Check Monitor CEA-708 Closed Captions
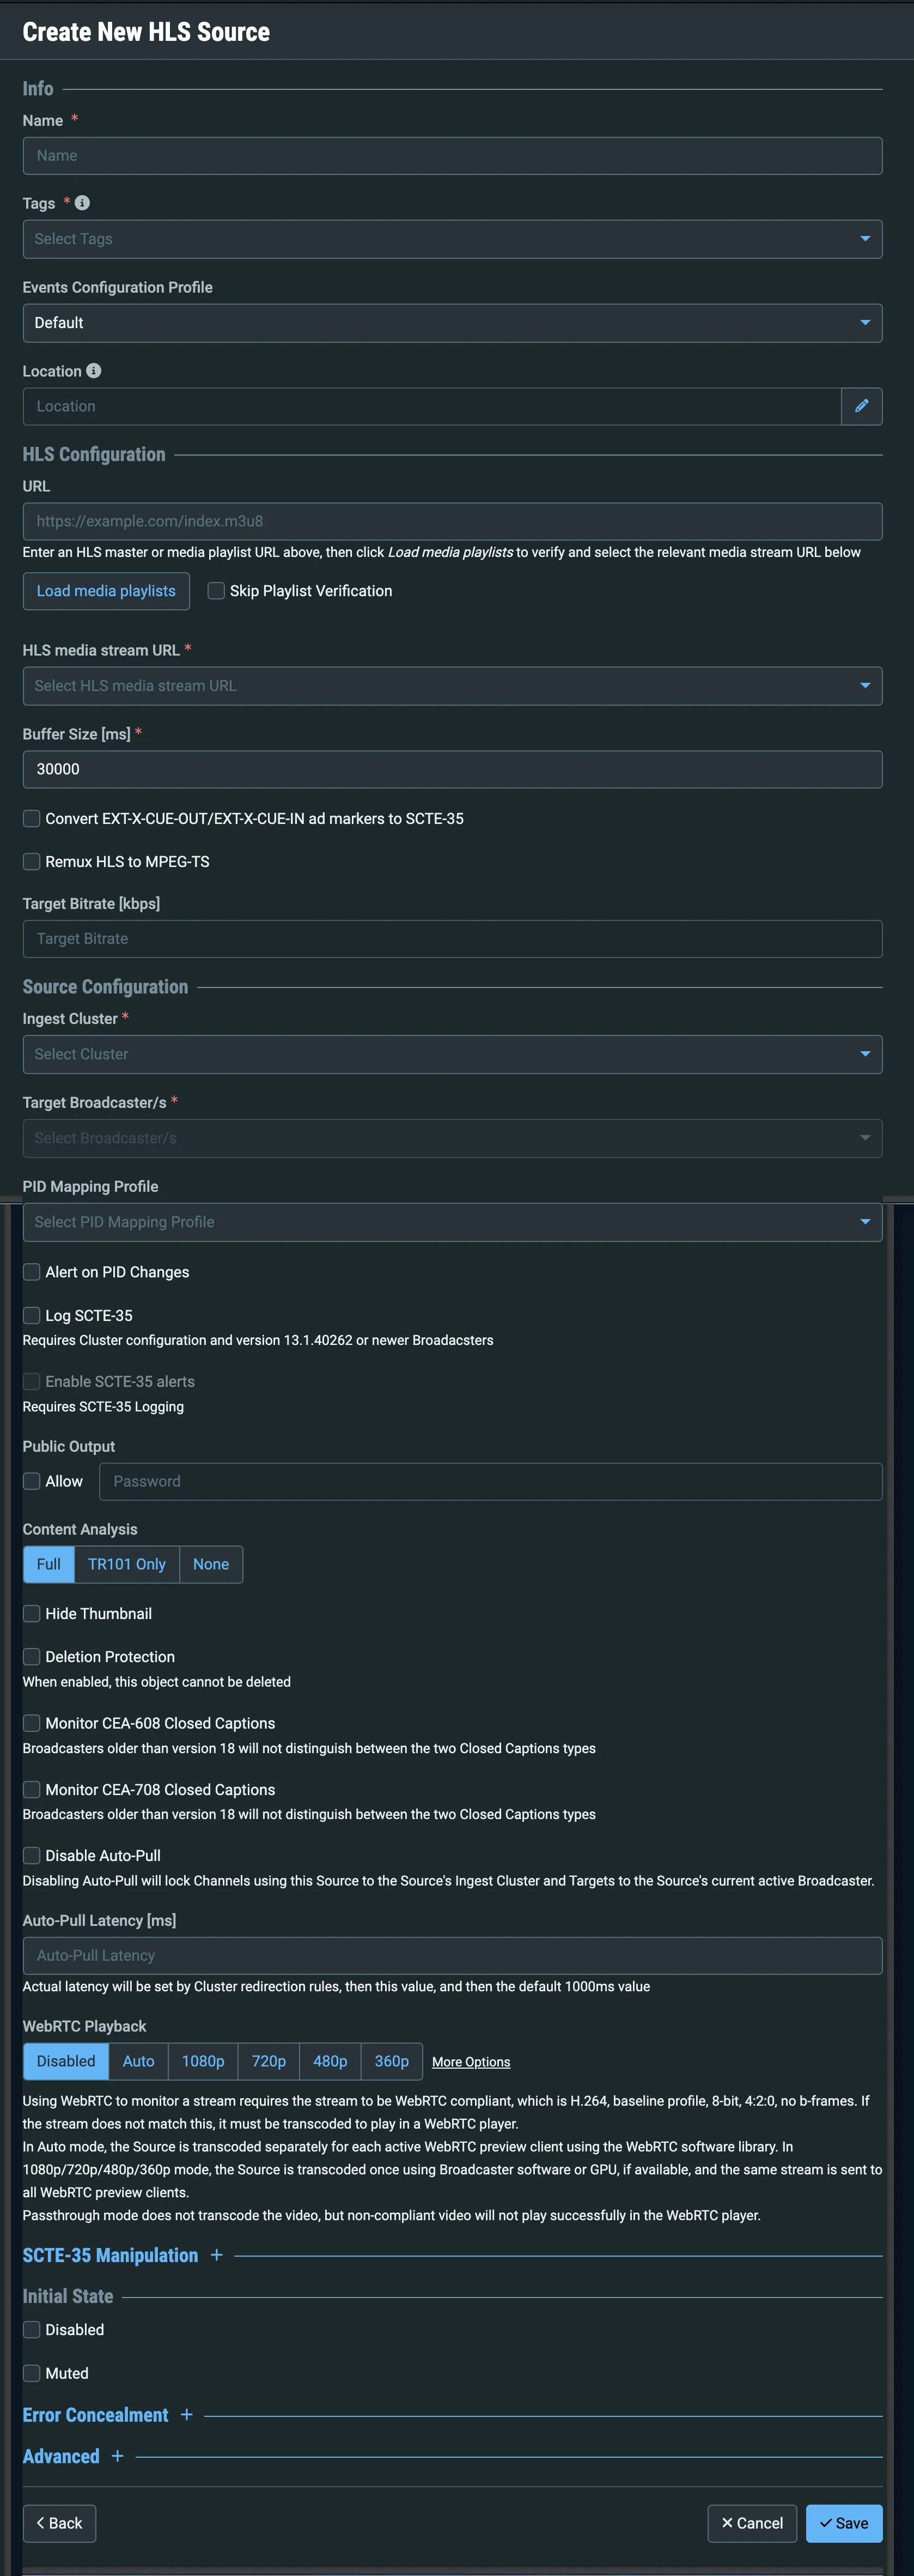Image resolution: width=914 pixels, height=2576 pixels. (x=32, y=1789)
